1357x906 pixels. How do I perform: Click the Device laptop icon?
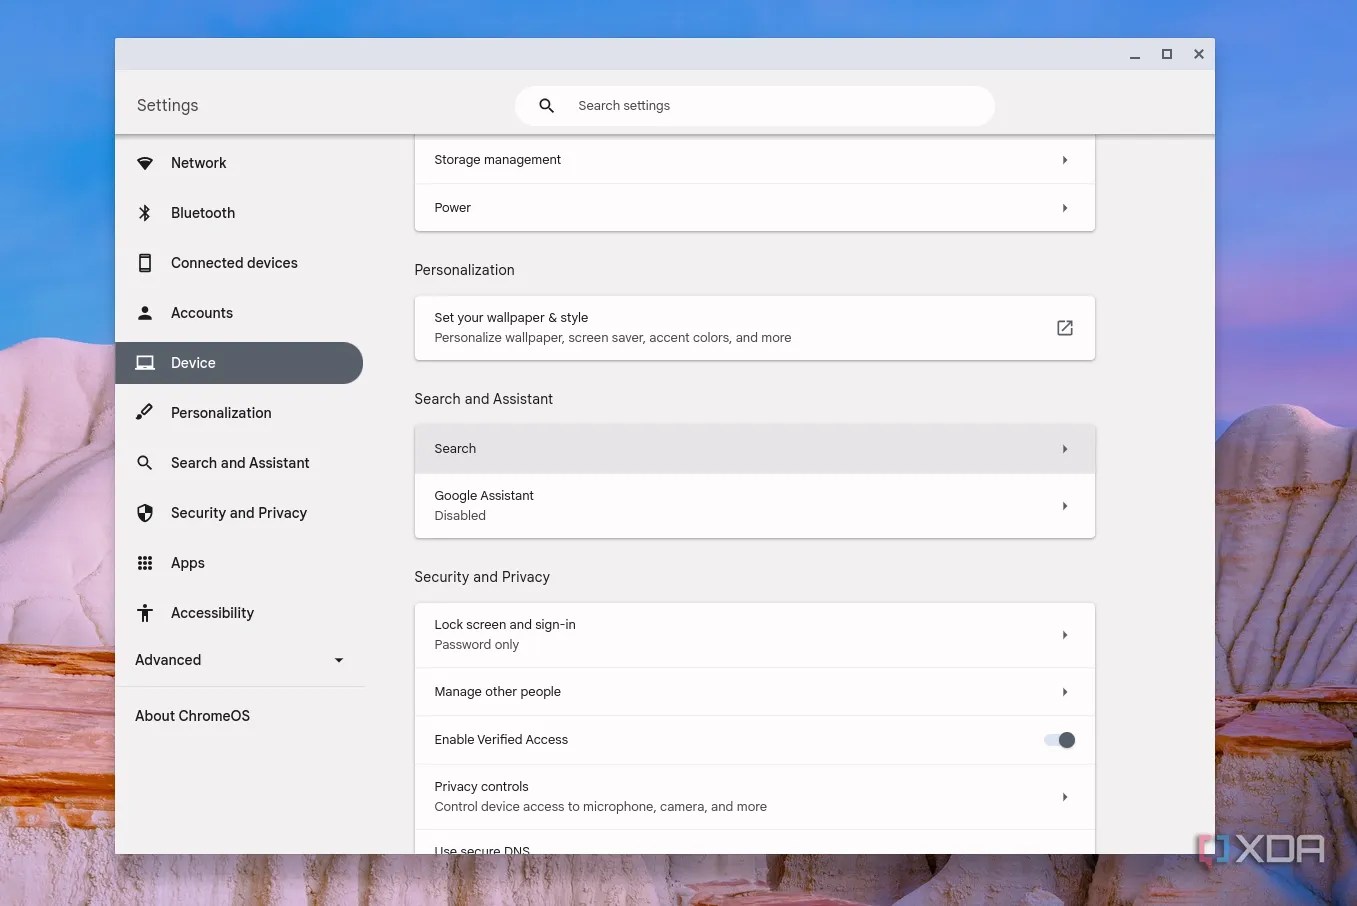click(x=145, y=363)
